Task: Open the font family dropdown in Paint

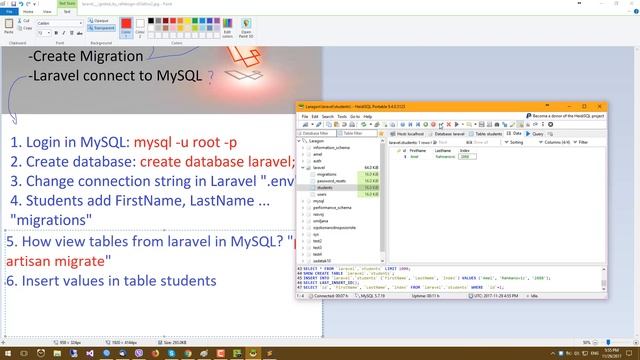Action: (x=80, y=23)
